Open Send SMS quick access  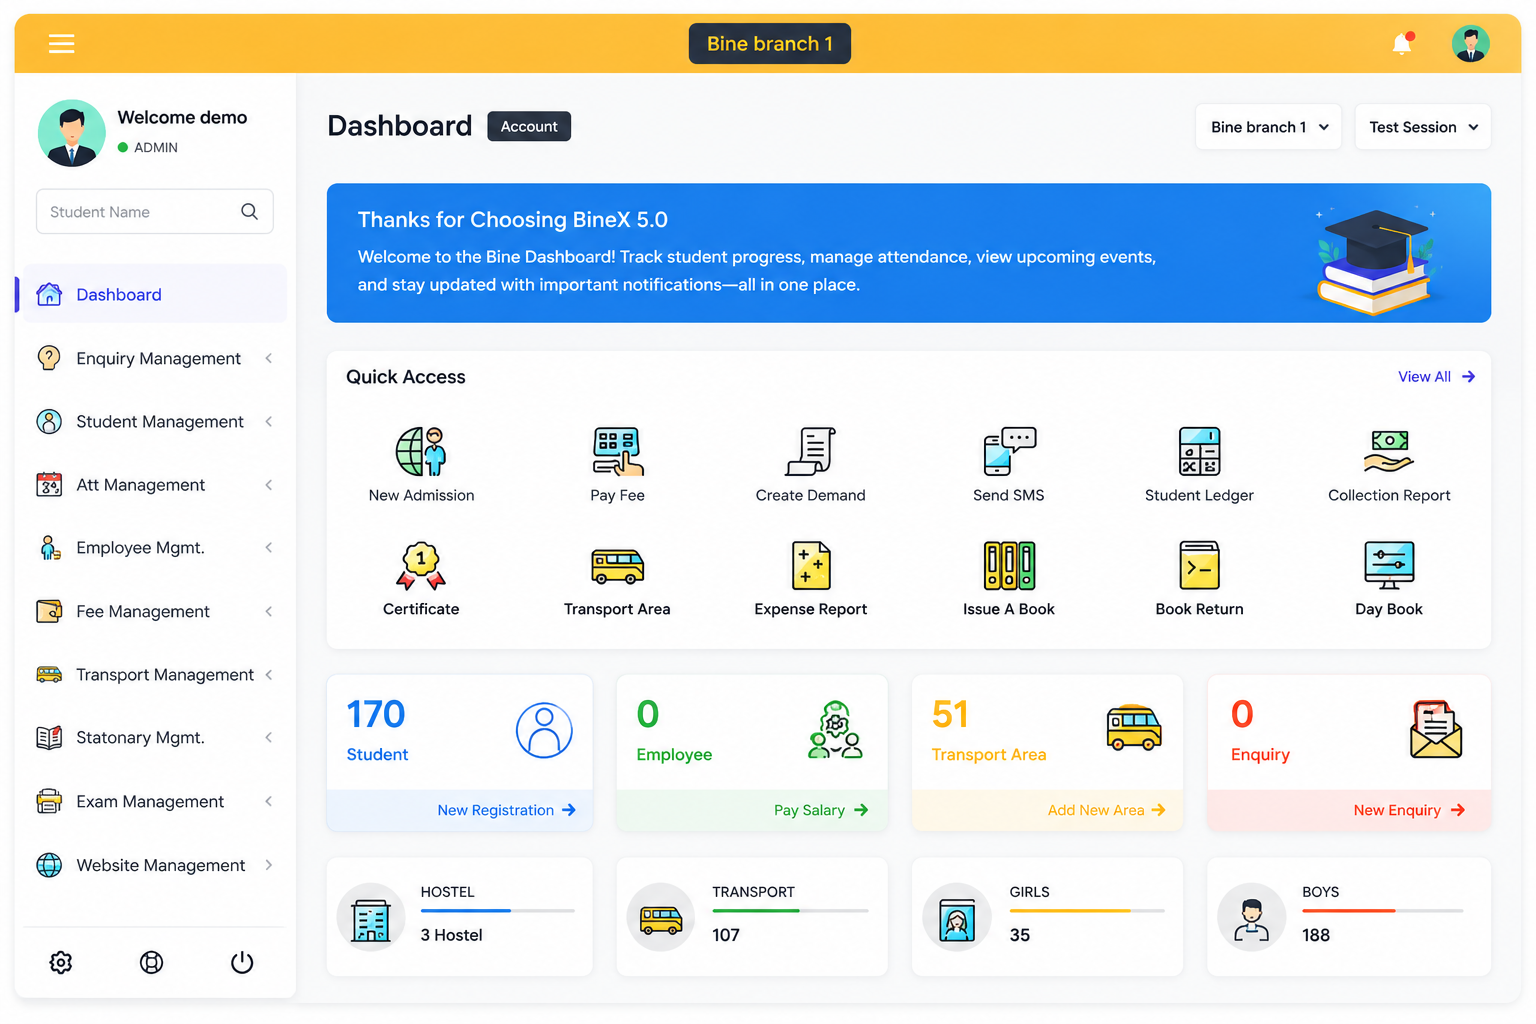(x=1008, y=465)
